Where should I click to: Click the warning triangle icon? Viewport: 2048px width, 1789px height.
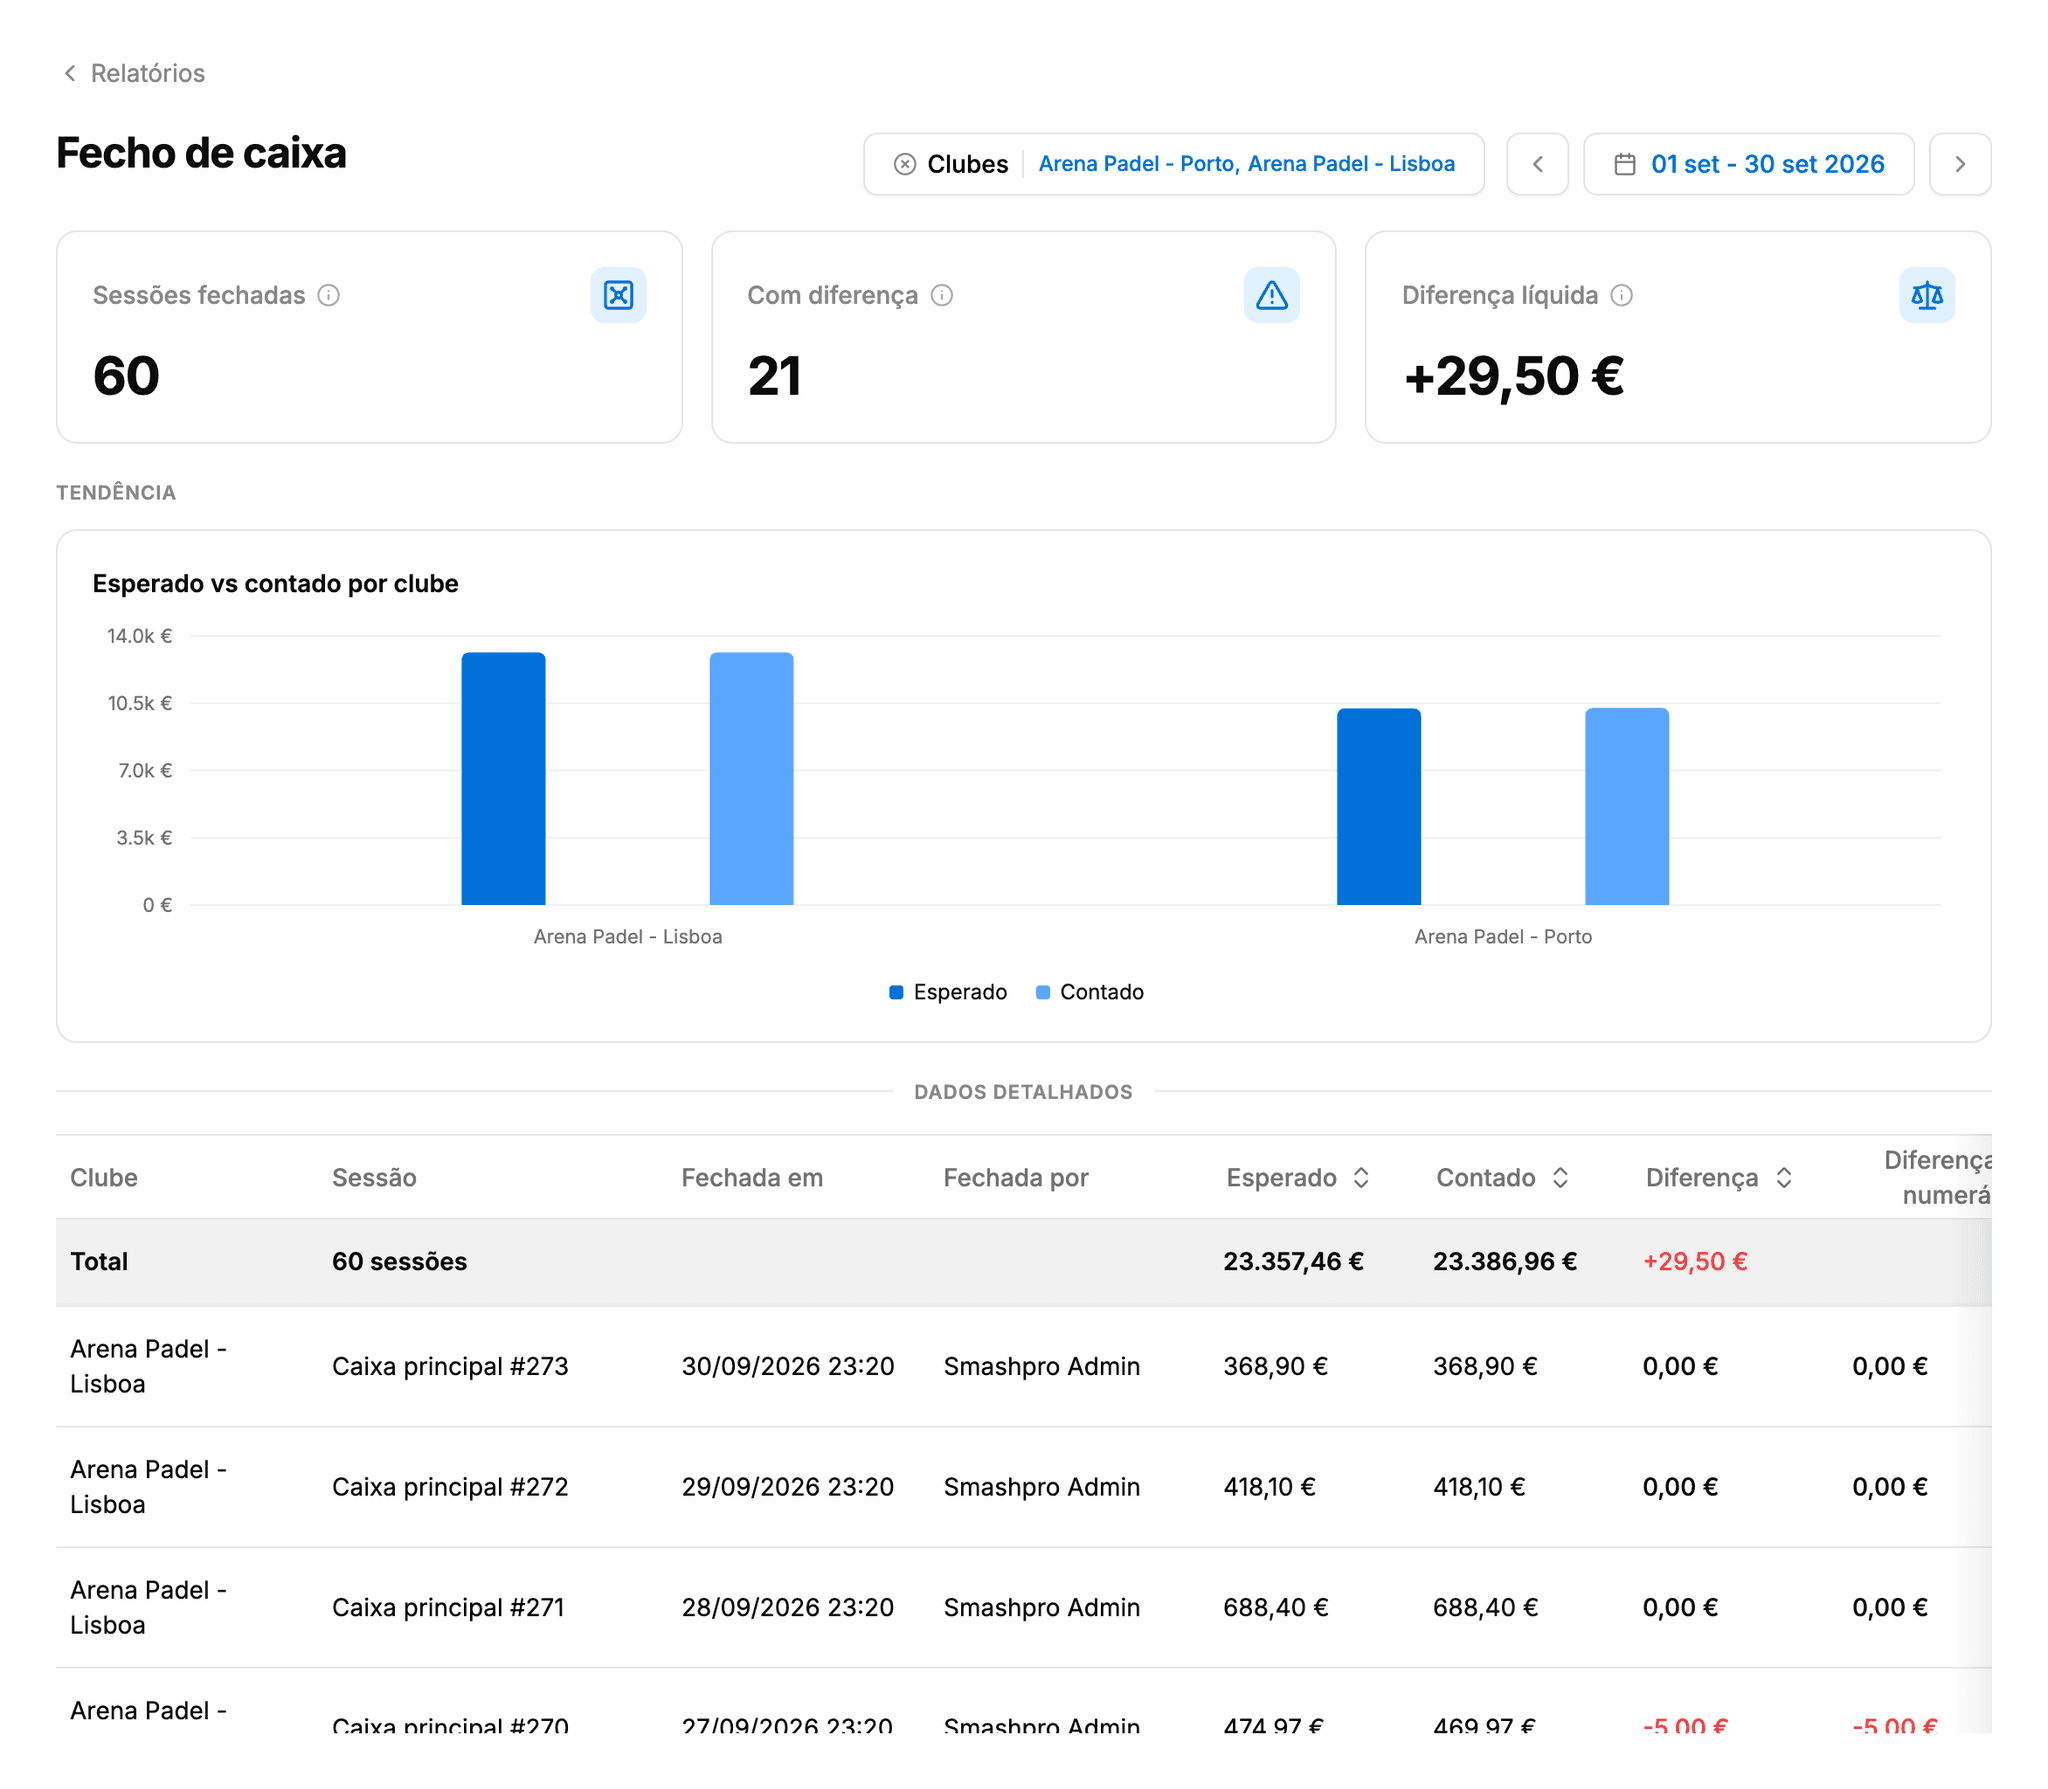tap(1271, 295)
